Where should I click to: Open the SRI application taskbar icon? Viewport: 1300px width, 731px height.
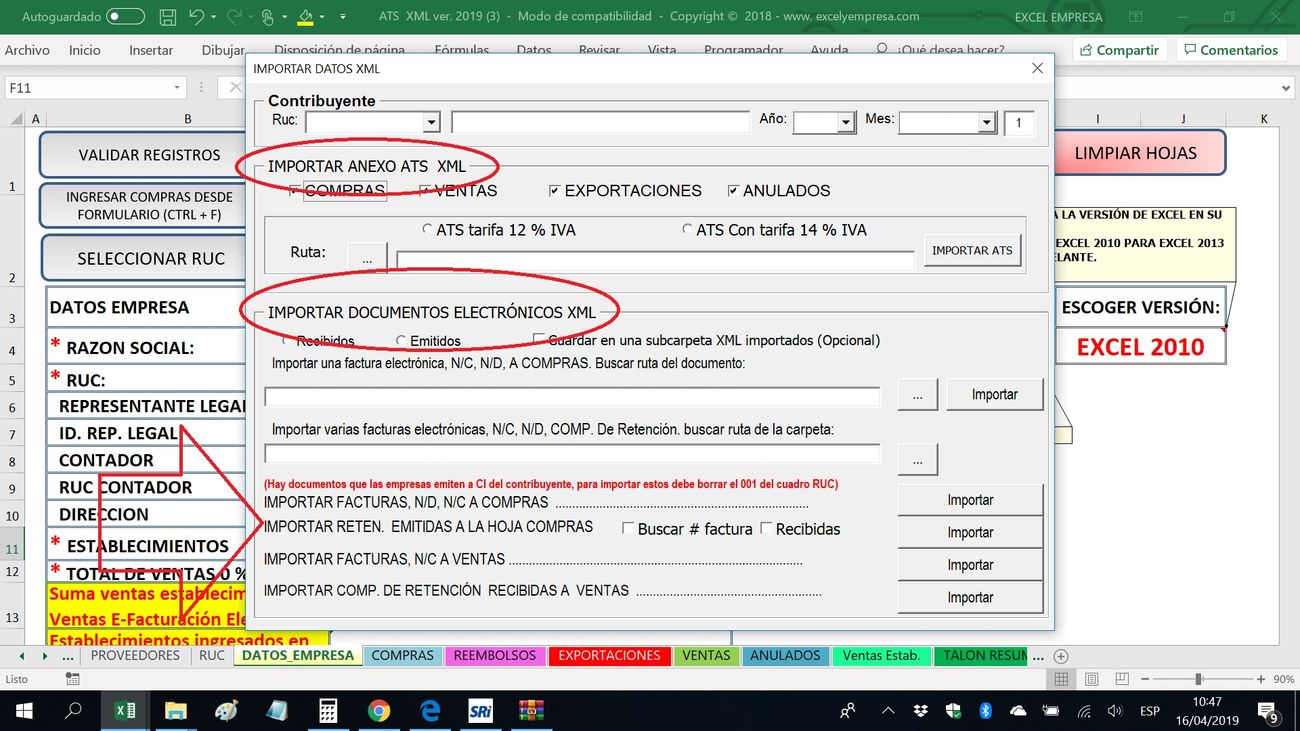(480, 711)
